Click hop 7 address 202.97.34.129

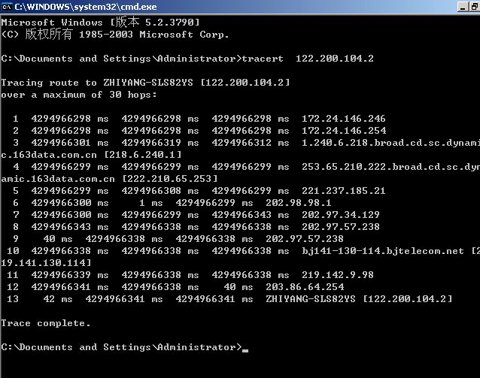coord(341,215)
